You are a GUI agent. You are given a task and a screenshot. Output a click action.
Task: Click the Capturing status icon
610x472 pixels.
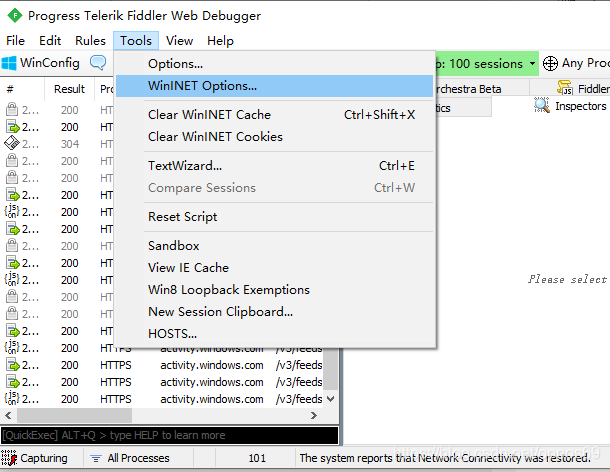click(x=9, y=458)
